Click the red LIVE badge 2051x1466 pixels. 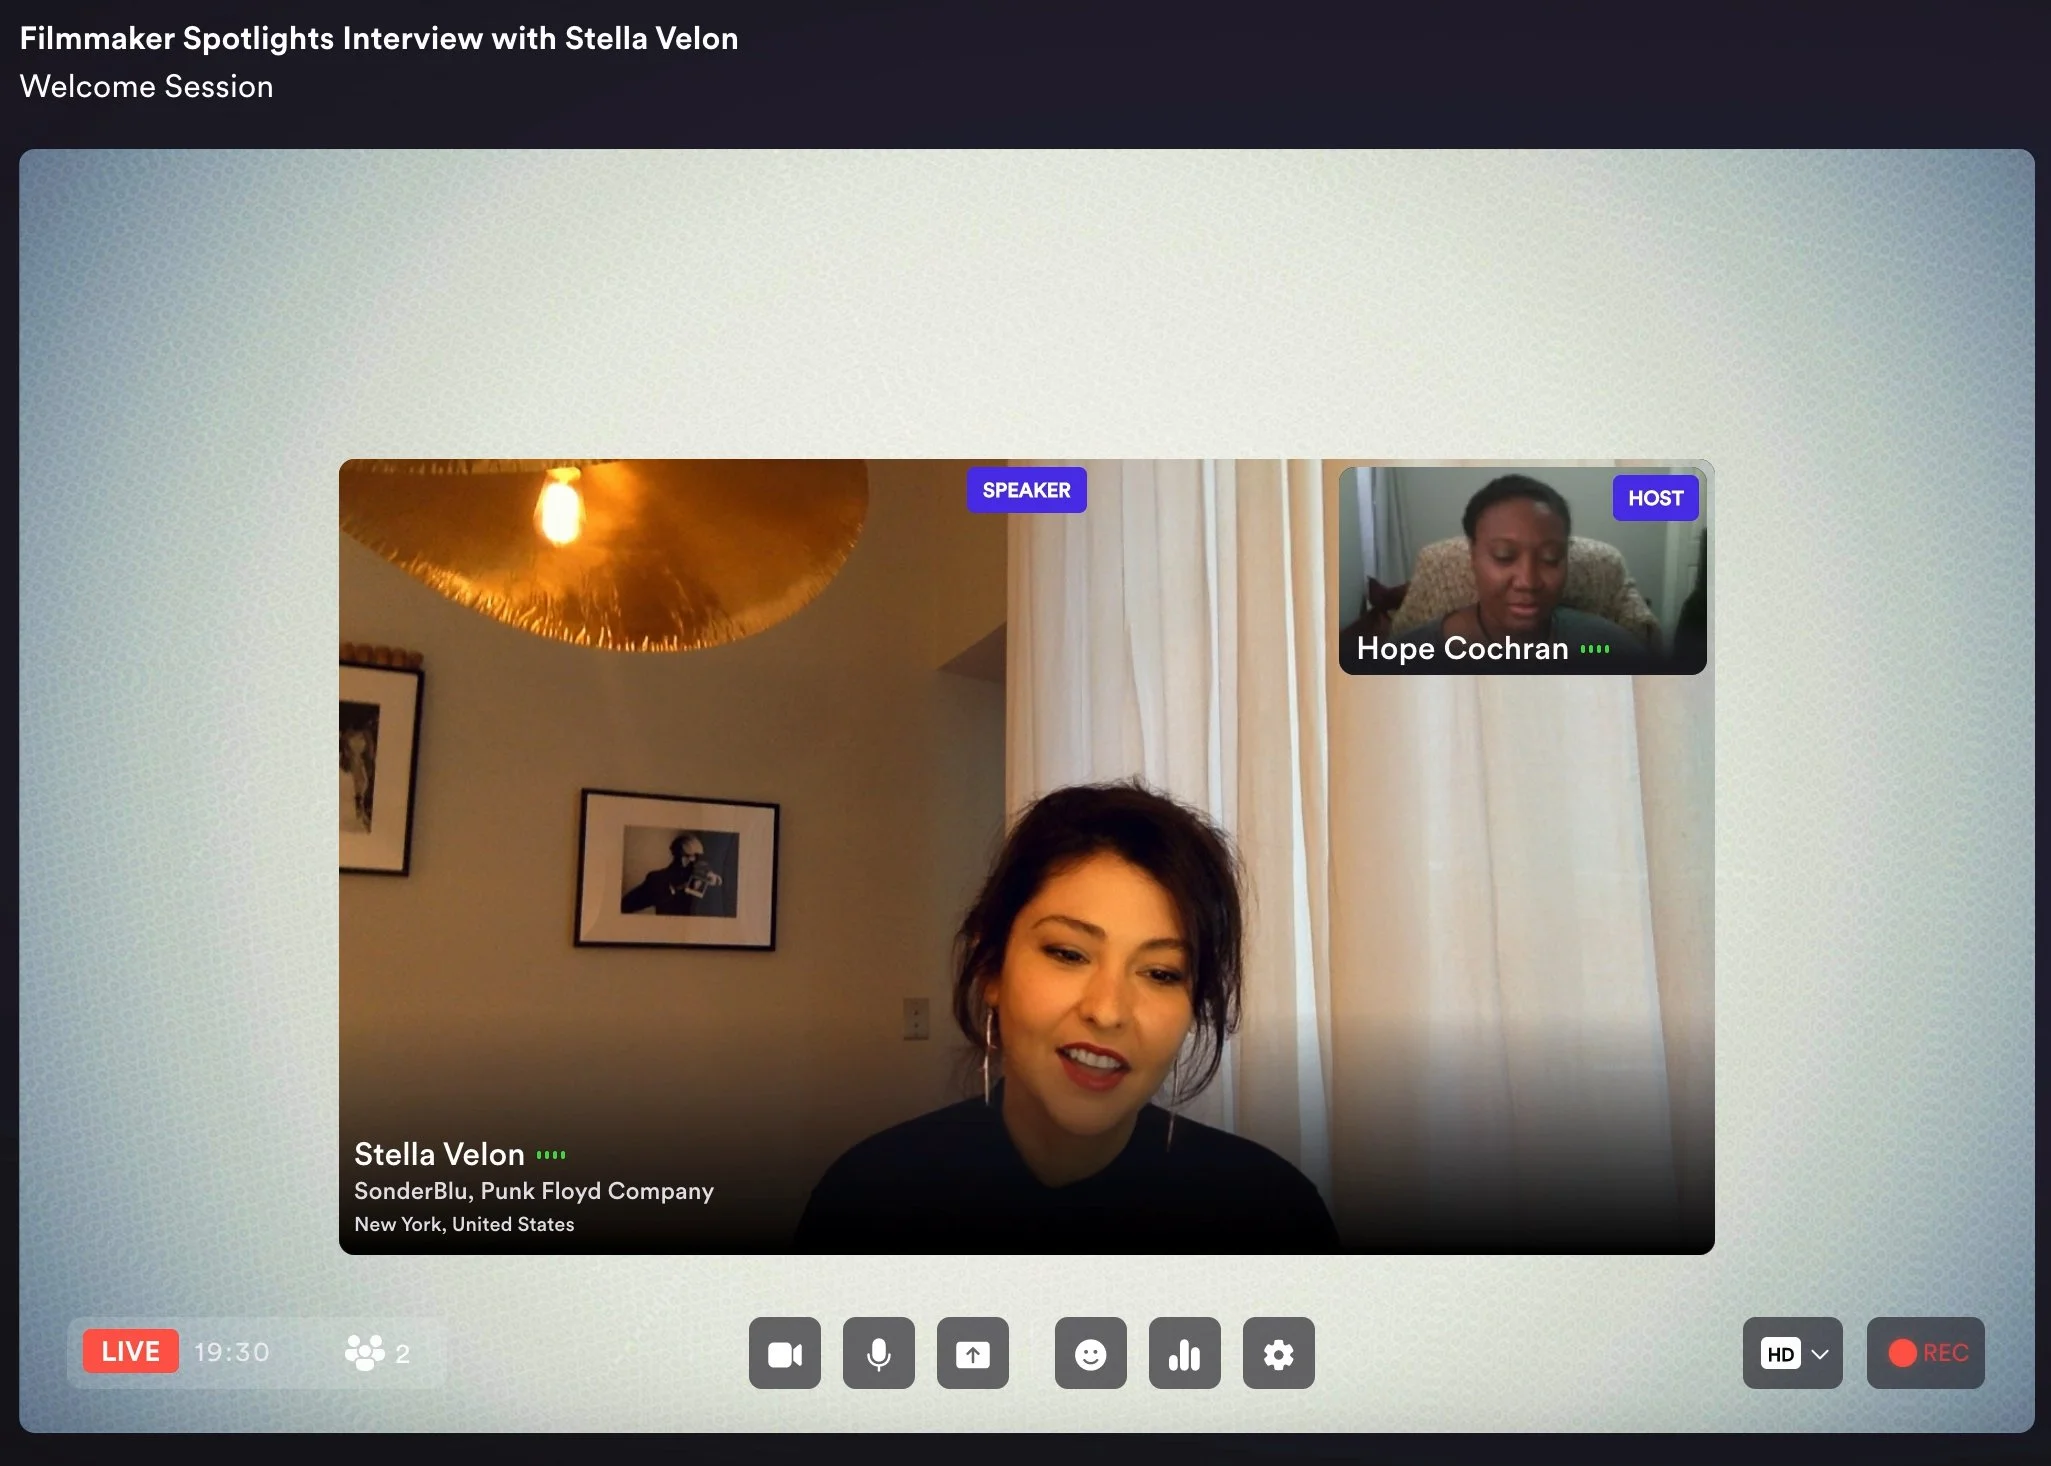130,1351
